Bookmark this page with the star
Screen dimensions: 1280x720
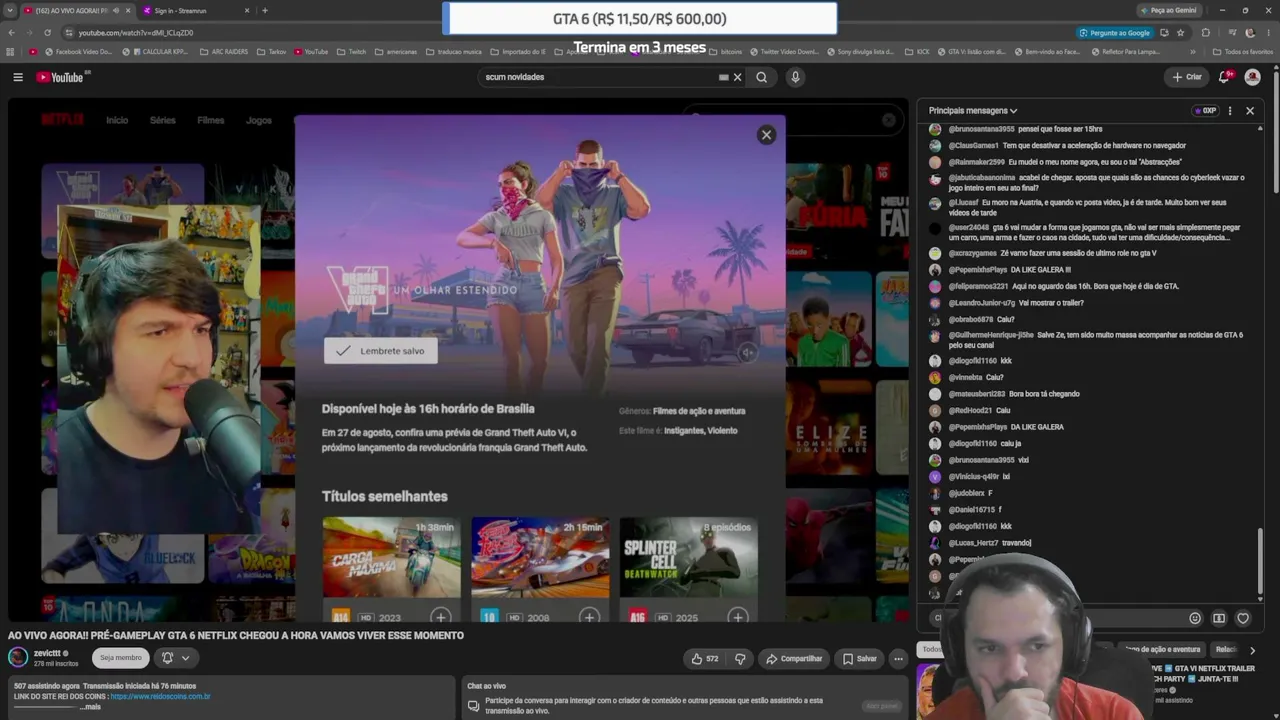point(1180,33)
